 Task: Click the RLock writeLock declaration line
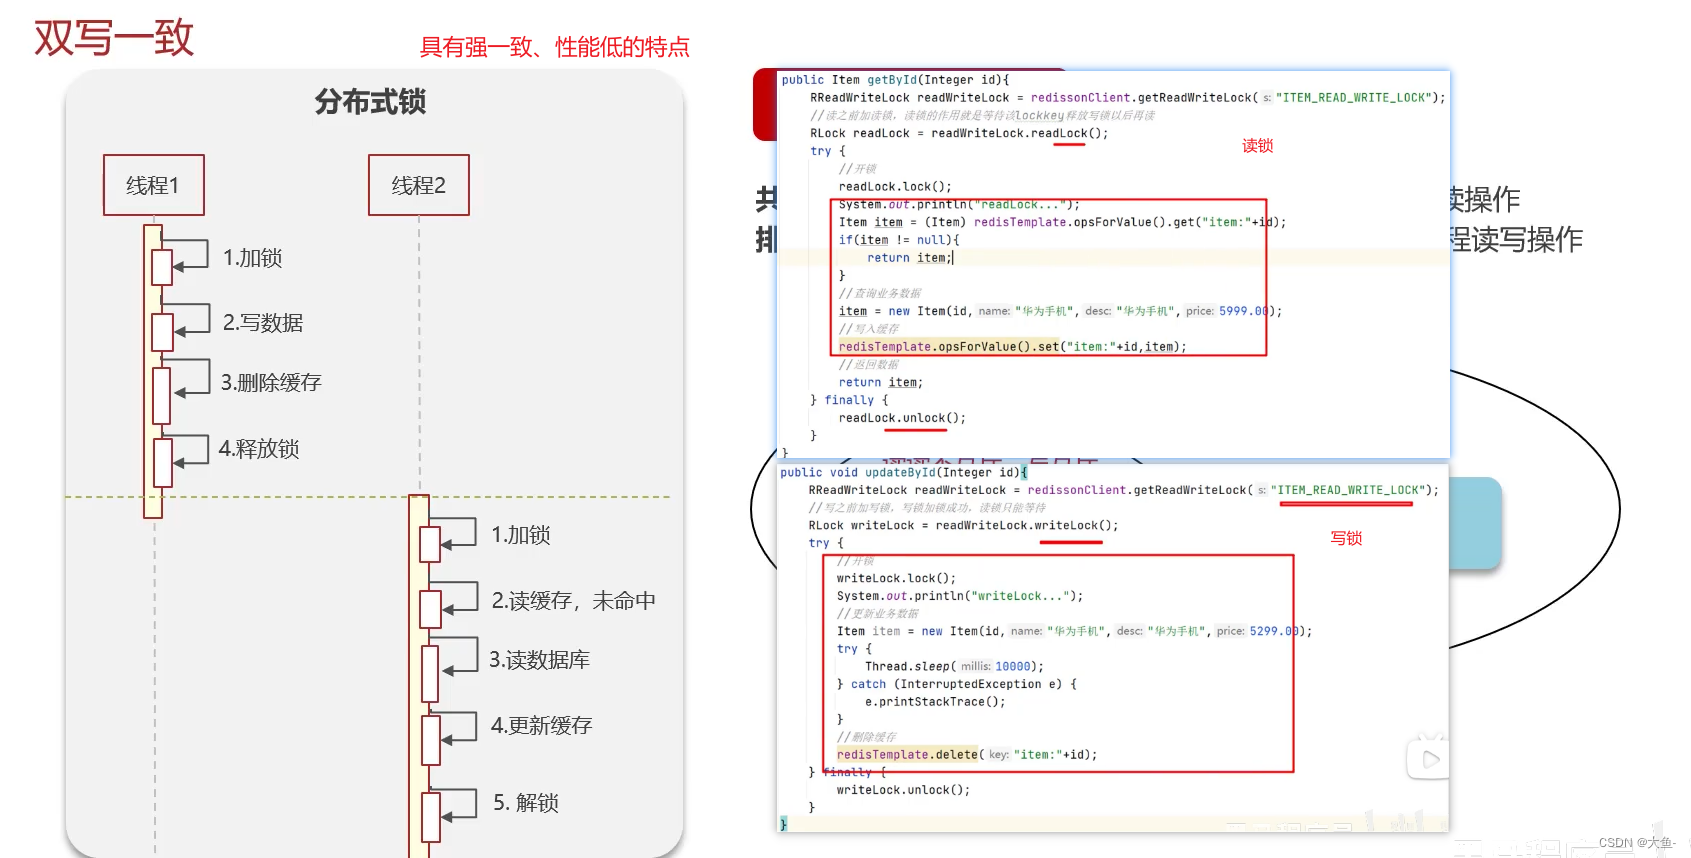coord(963,525)
